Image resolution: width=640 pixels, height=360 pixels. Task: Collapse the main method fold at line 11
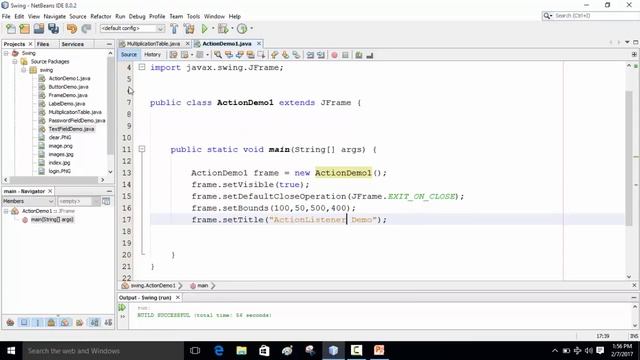coord(142,149)
